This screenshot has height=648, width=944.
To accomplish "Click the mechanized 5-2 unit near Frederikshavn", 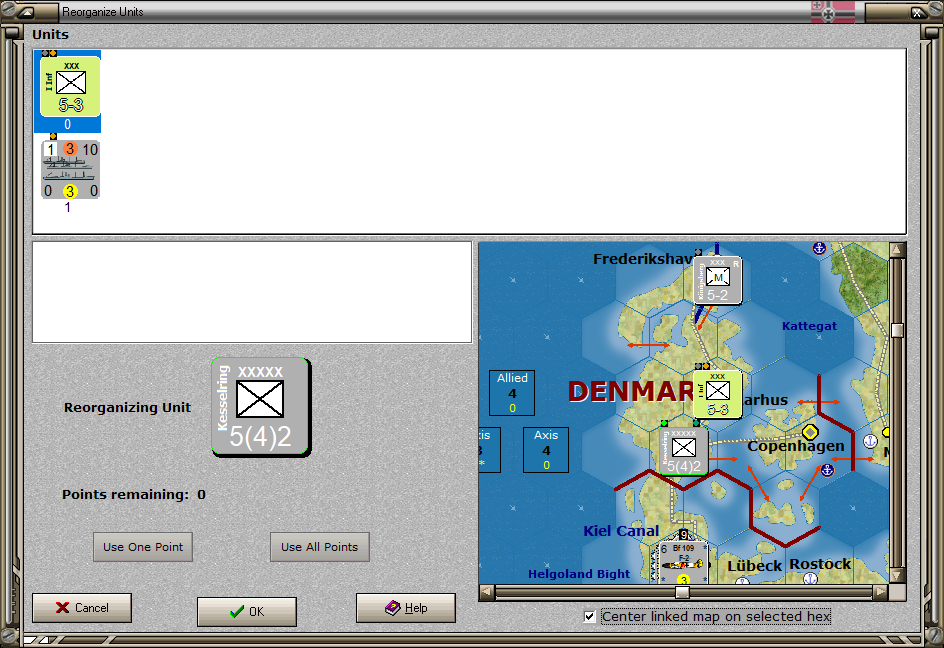I will point(716,280).
